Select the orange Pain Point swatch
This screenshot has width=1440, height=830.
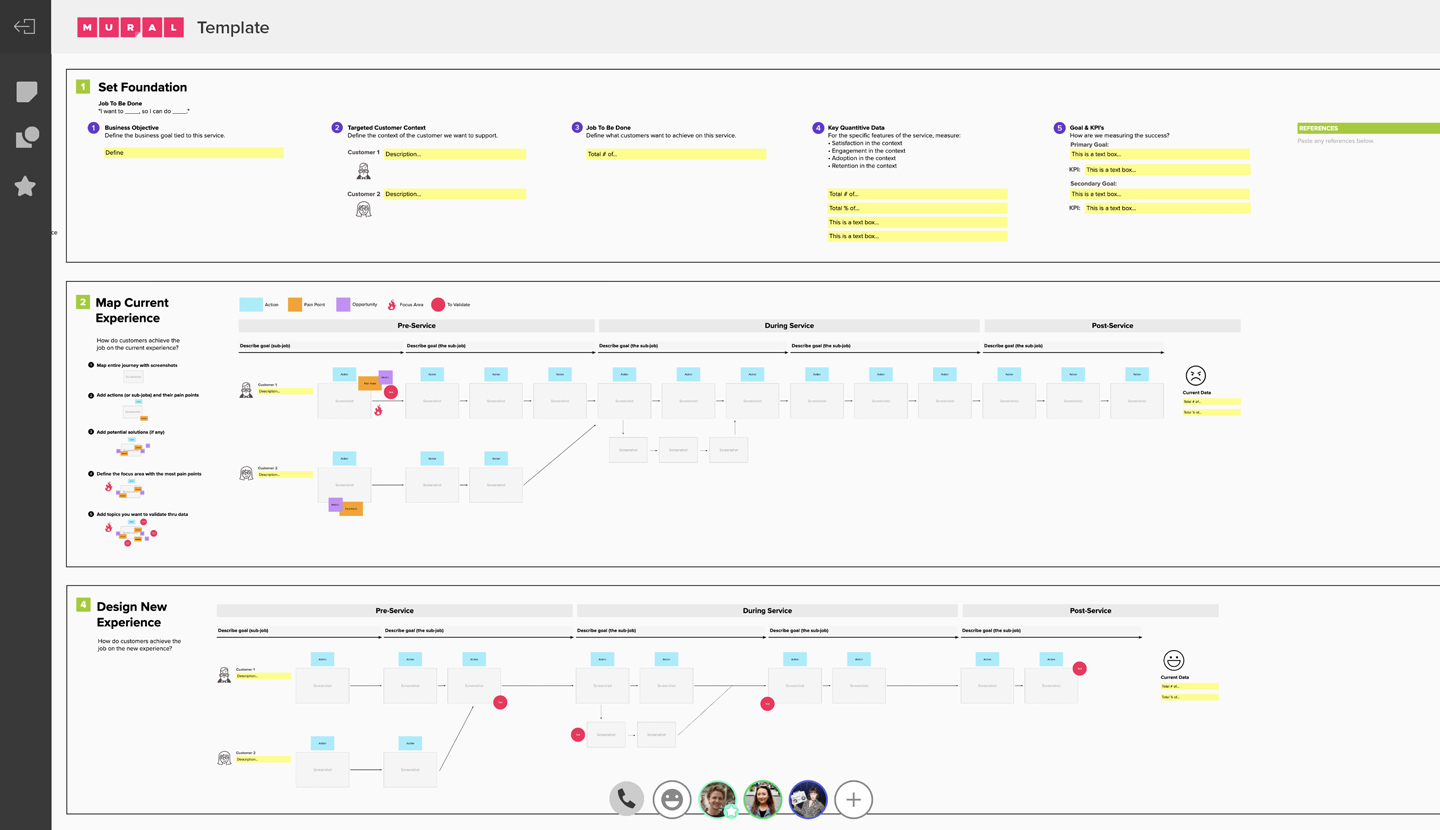(x=296, y=304)
